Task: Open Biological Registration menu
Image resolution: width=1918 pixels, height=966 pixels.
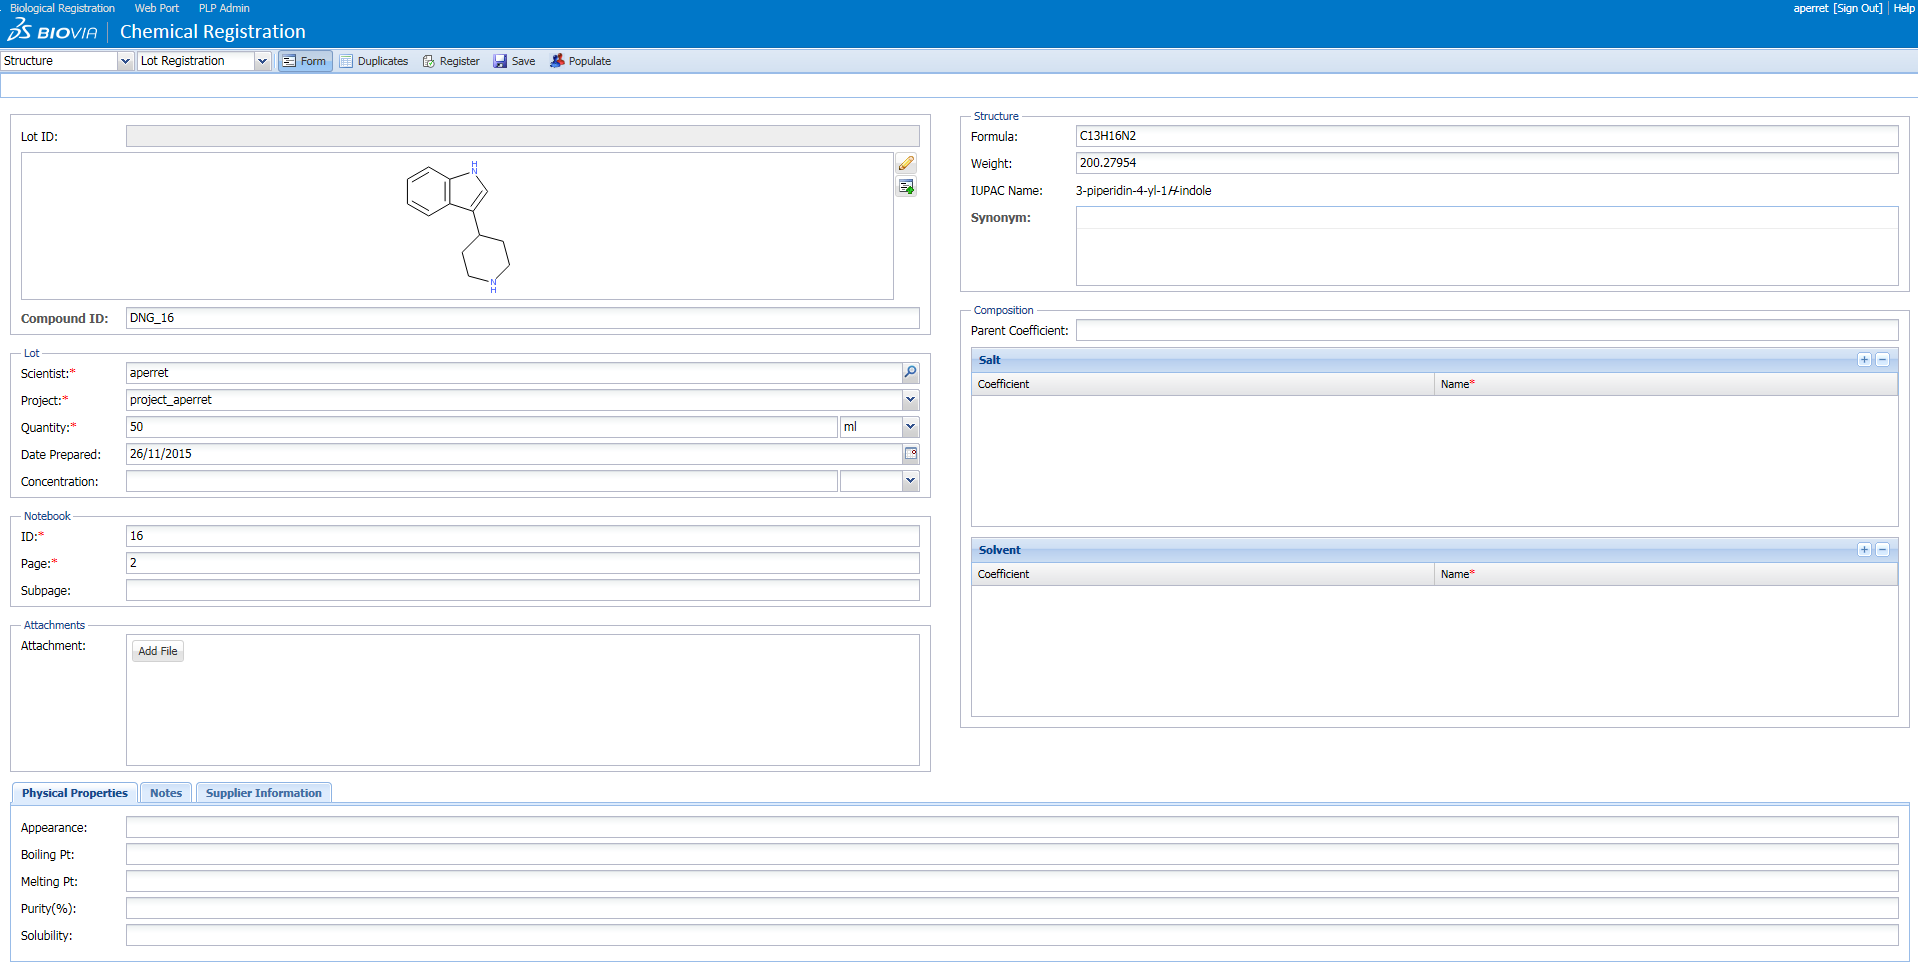Action: [x=62, y=8]
